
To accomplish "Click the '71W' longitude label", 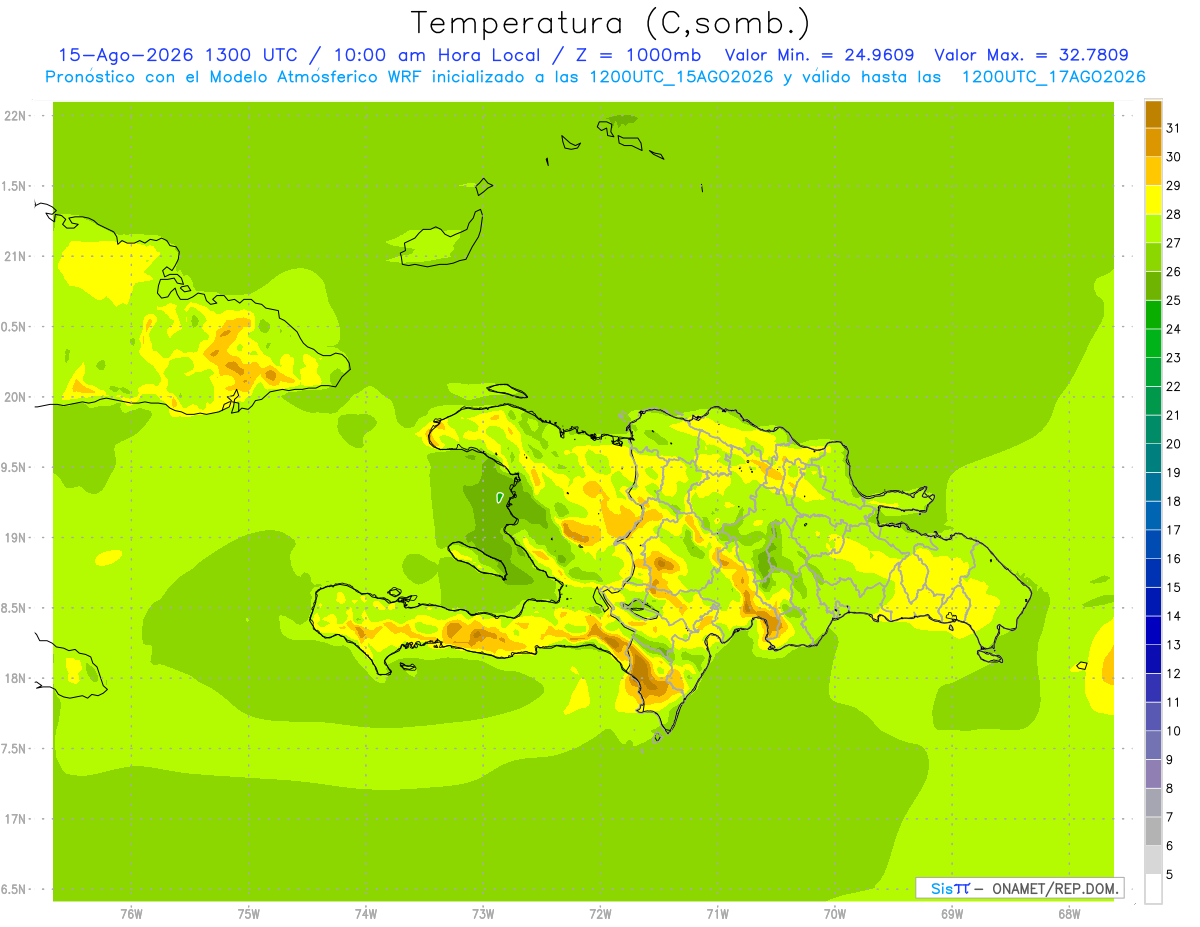I will coord(717,914).
